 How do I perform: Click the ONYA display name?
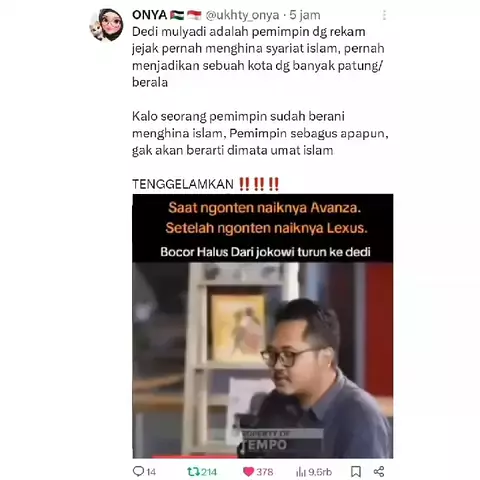tap(149, 15)
